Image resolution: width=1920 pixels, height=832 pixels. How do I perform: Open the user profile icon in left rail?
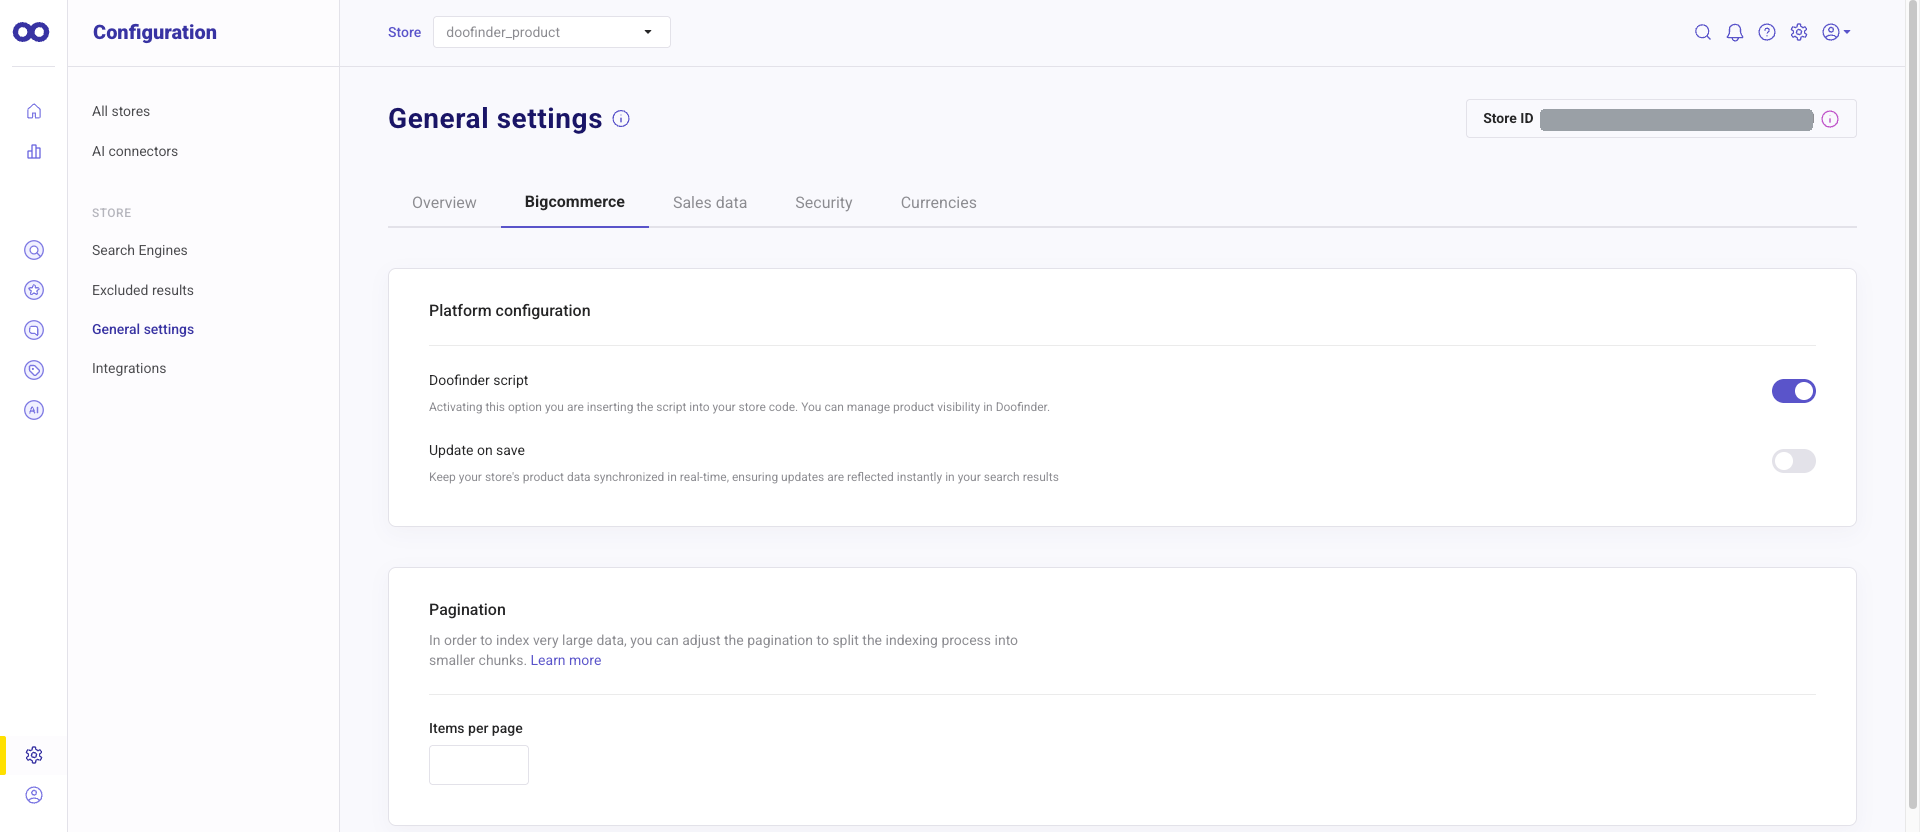coord(34,795)
